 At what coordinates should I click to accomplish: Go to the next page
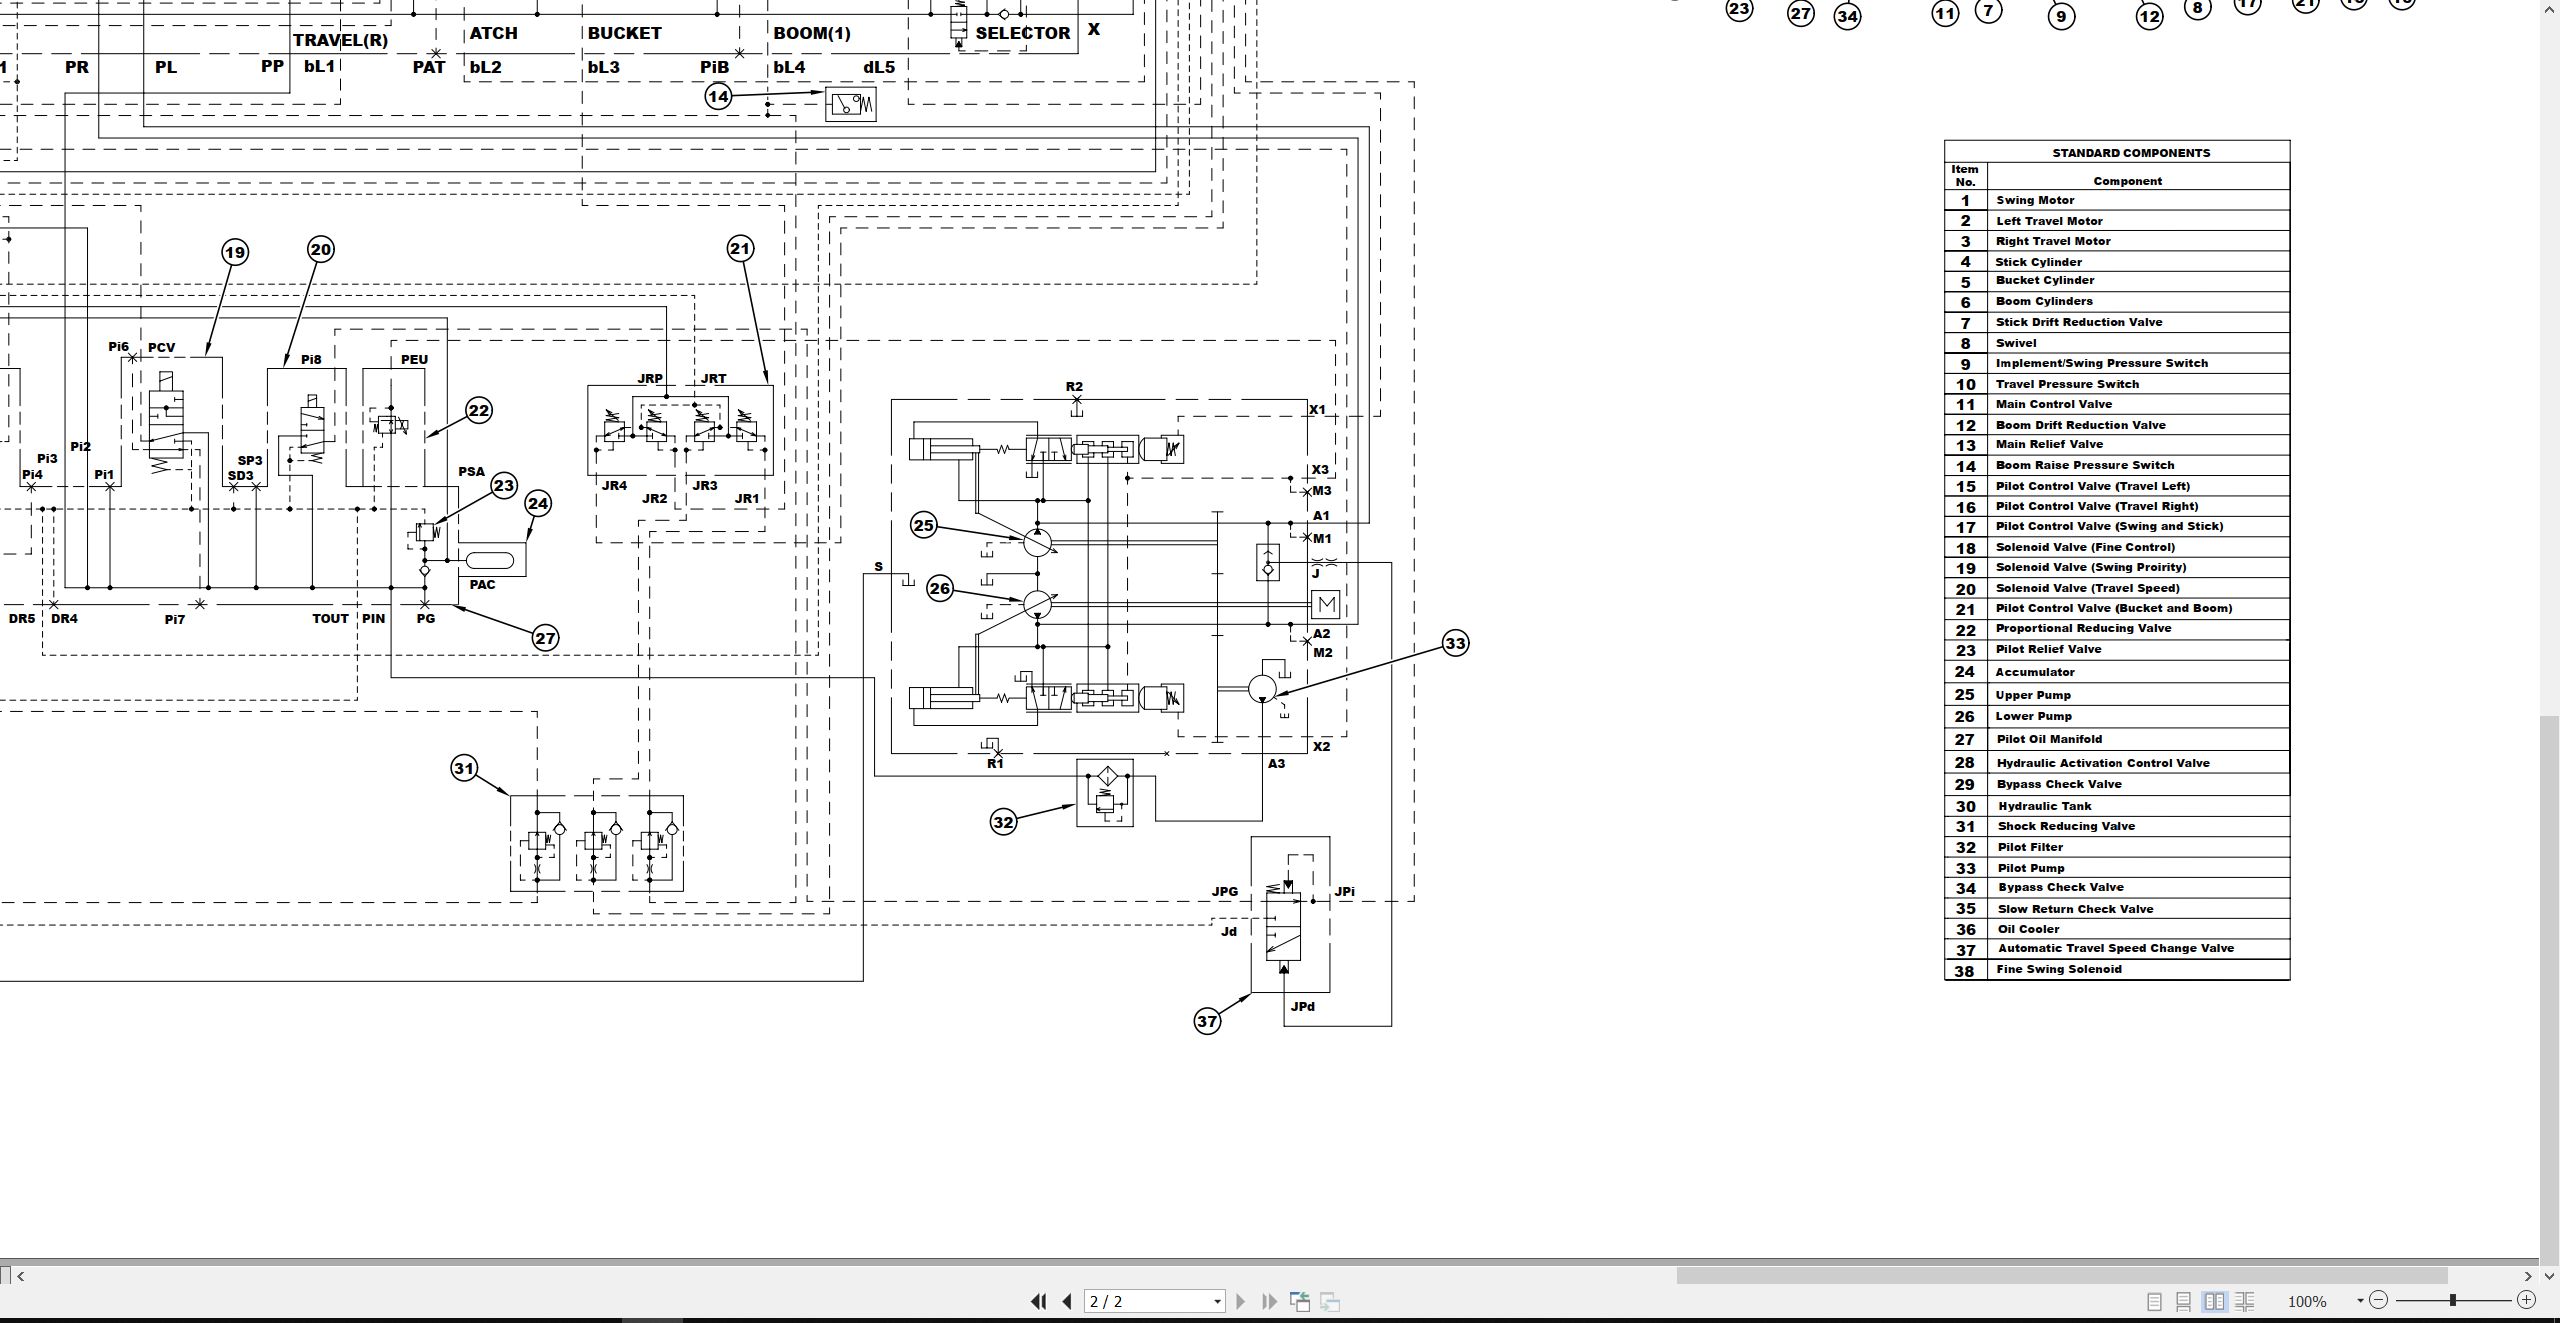pos(1240,1301)
